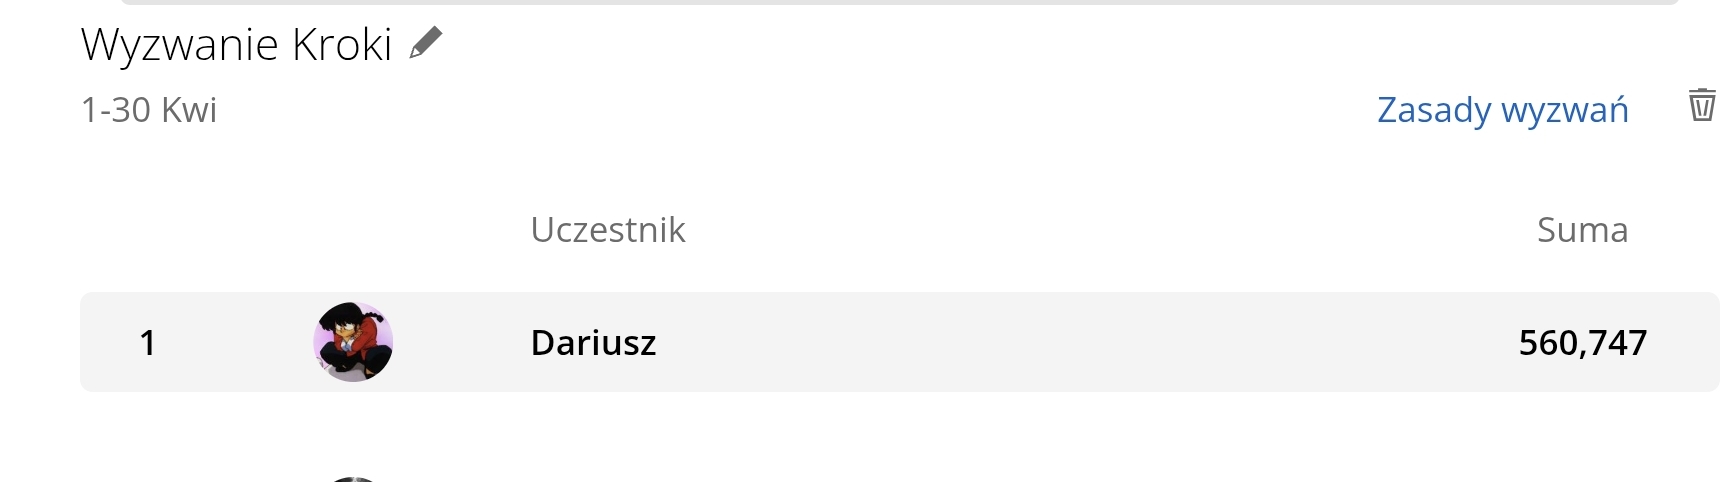Click Dariusz's 560,747 steps value
Screen dimensions: 1731x482
click(x=1582, y=343)
